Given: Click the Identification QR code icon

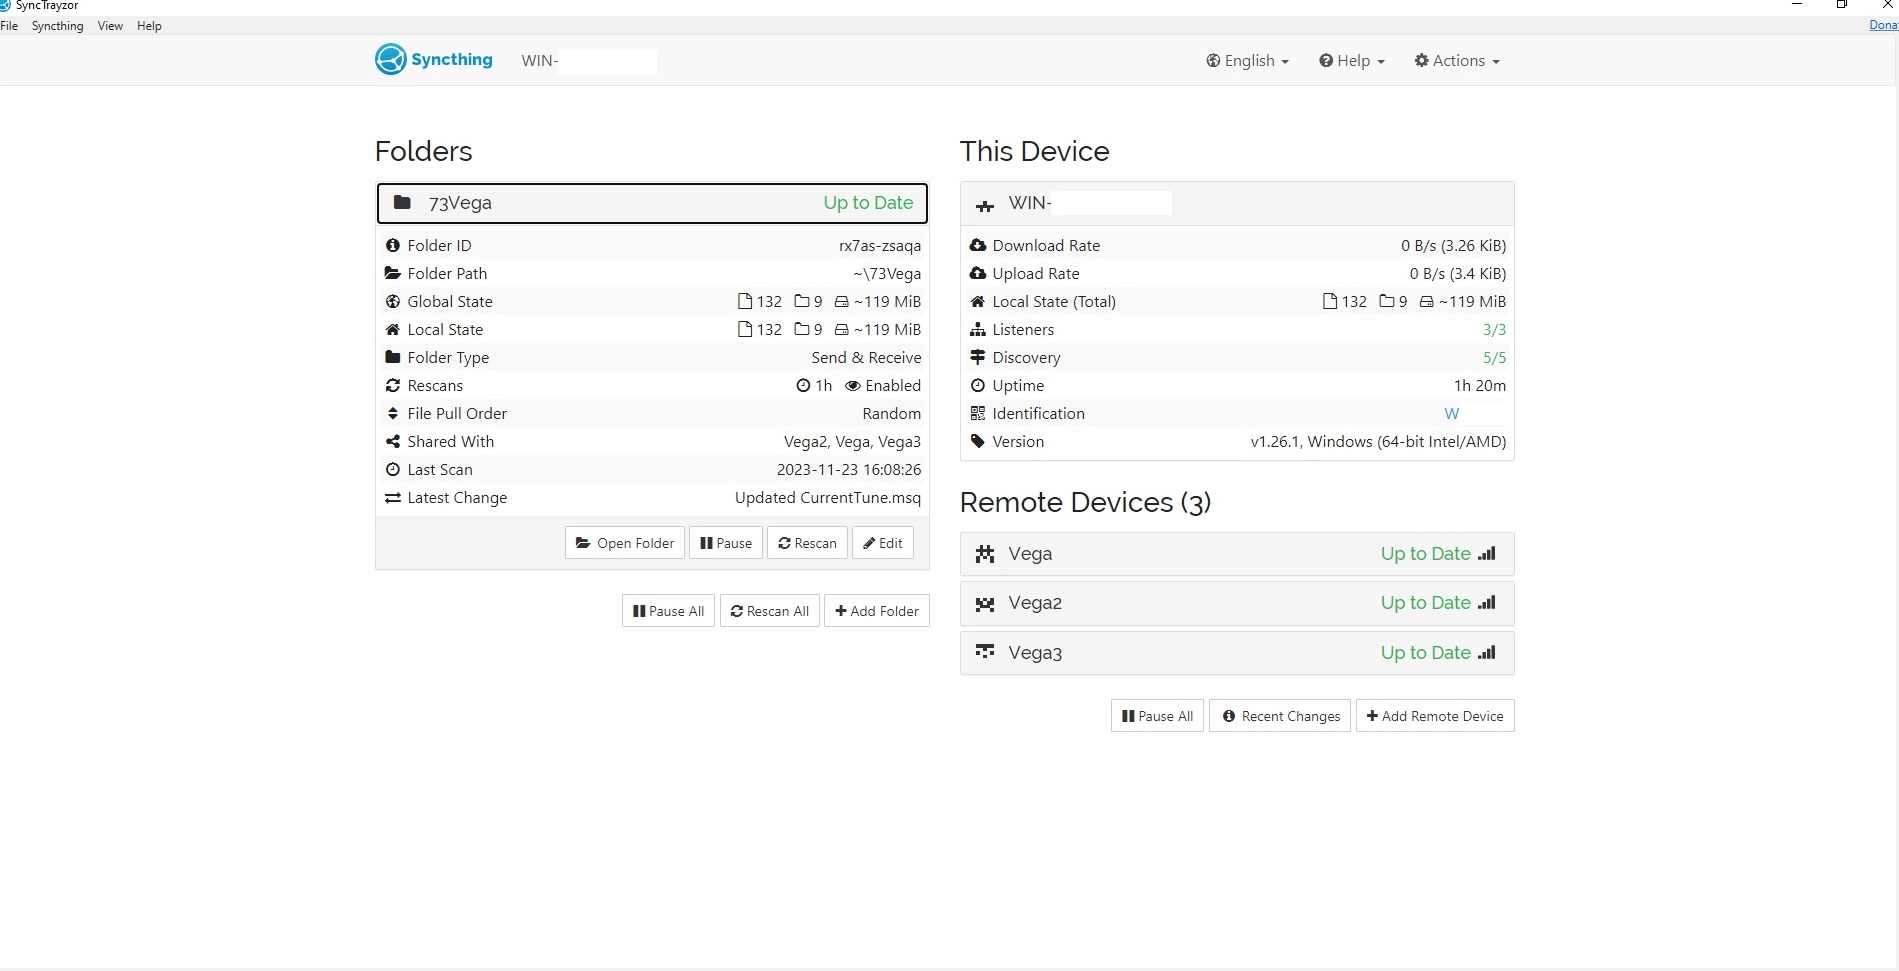Looking at the screenshot, I should (978, 413).
